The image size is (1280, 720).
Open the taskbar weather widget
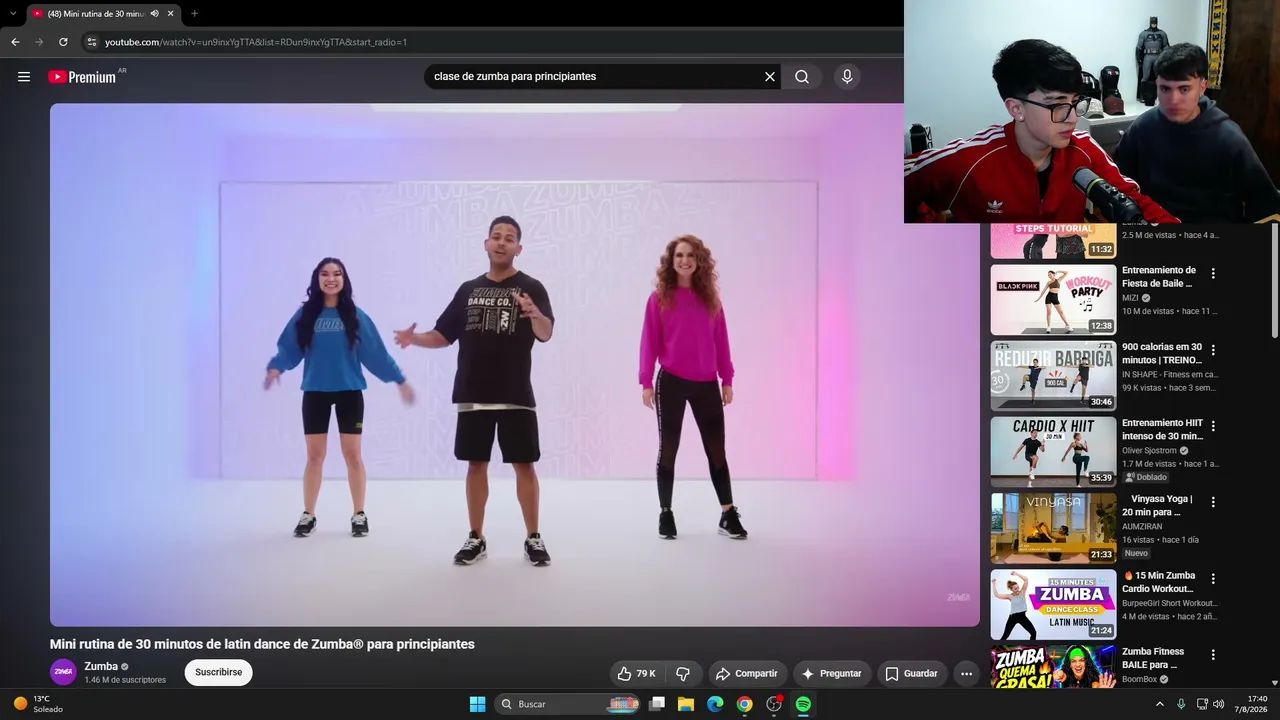point(38,704)
